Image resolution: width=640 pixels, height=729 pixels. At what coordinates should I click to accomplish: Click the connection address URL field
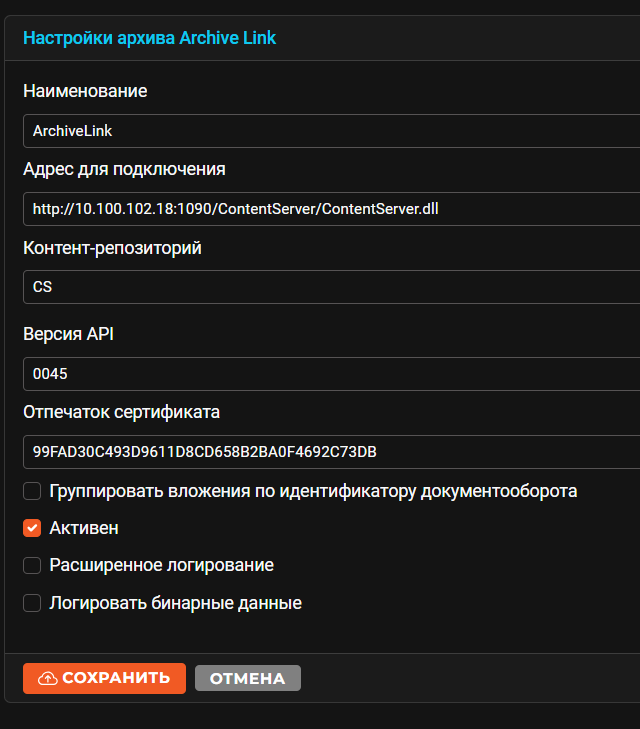click(330, 209)
